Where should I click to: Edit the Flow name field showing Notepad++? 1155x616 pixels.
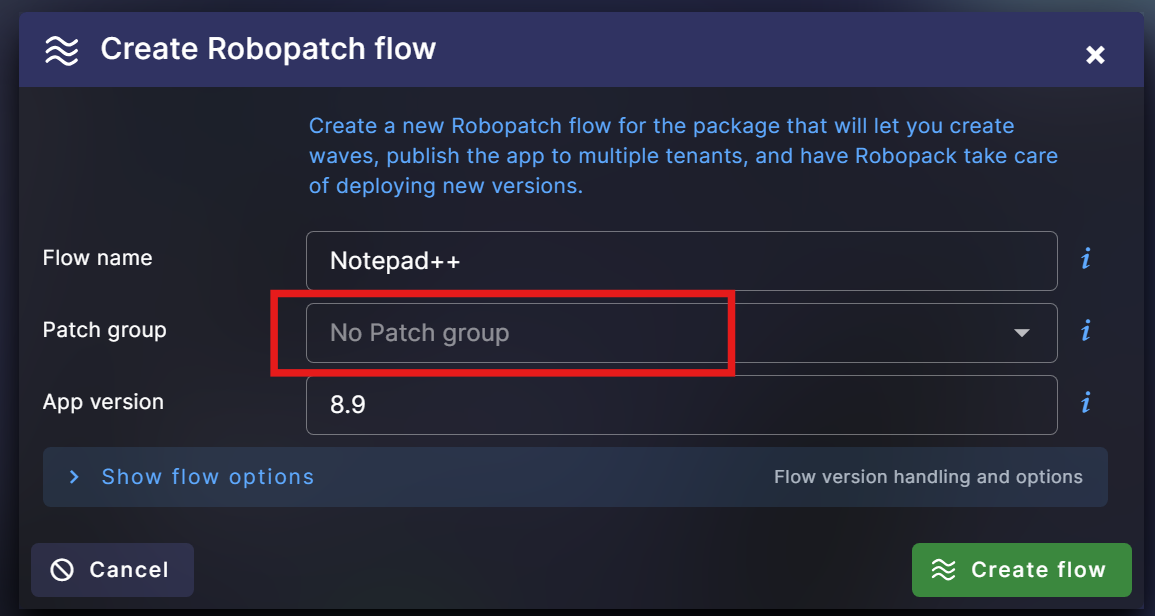681,259
